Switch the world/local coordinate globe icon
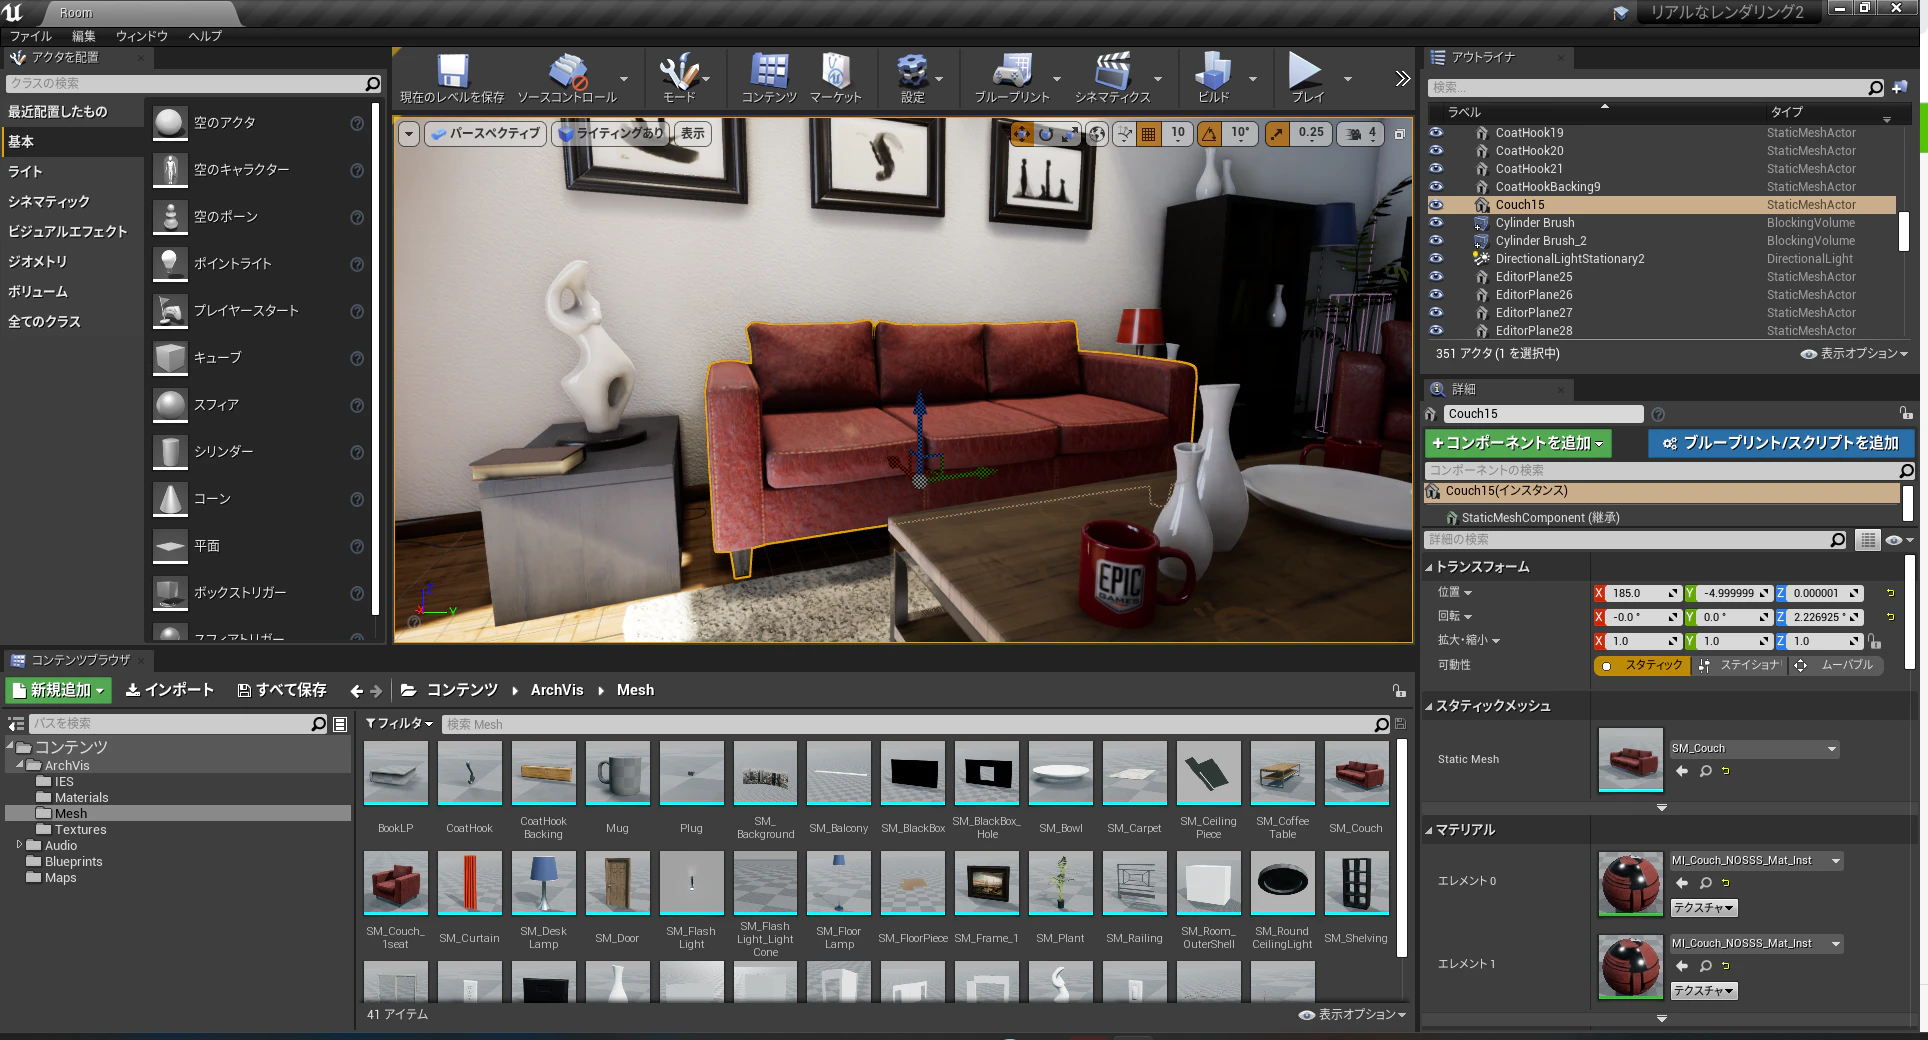Viewport: 1928px width, 1040px height. point(1098,133)
